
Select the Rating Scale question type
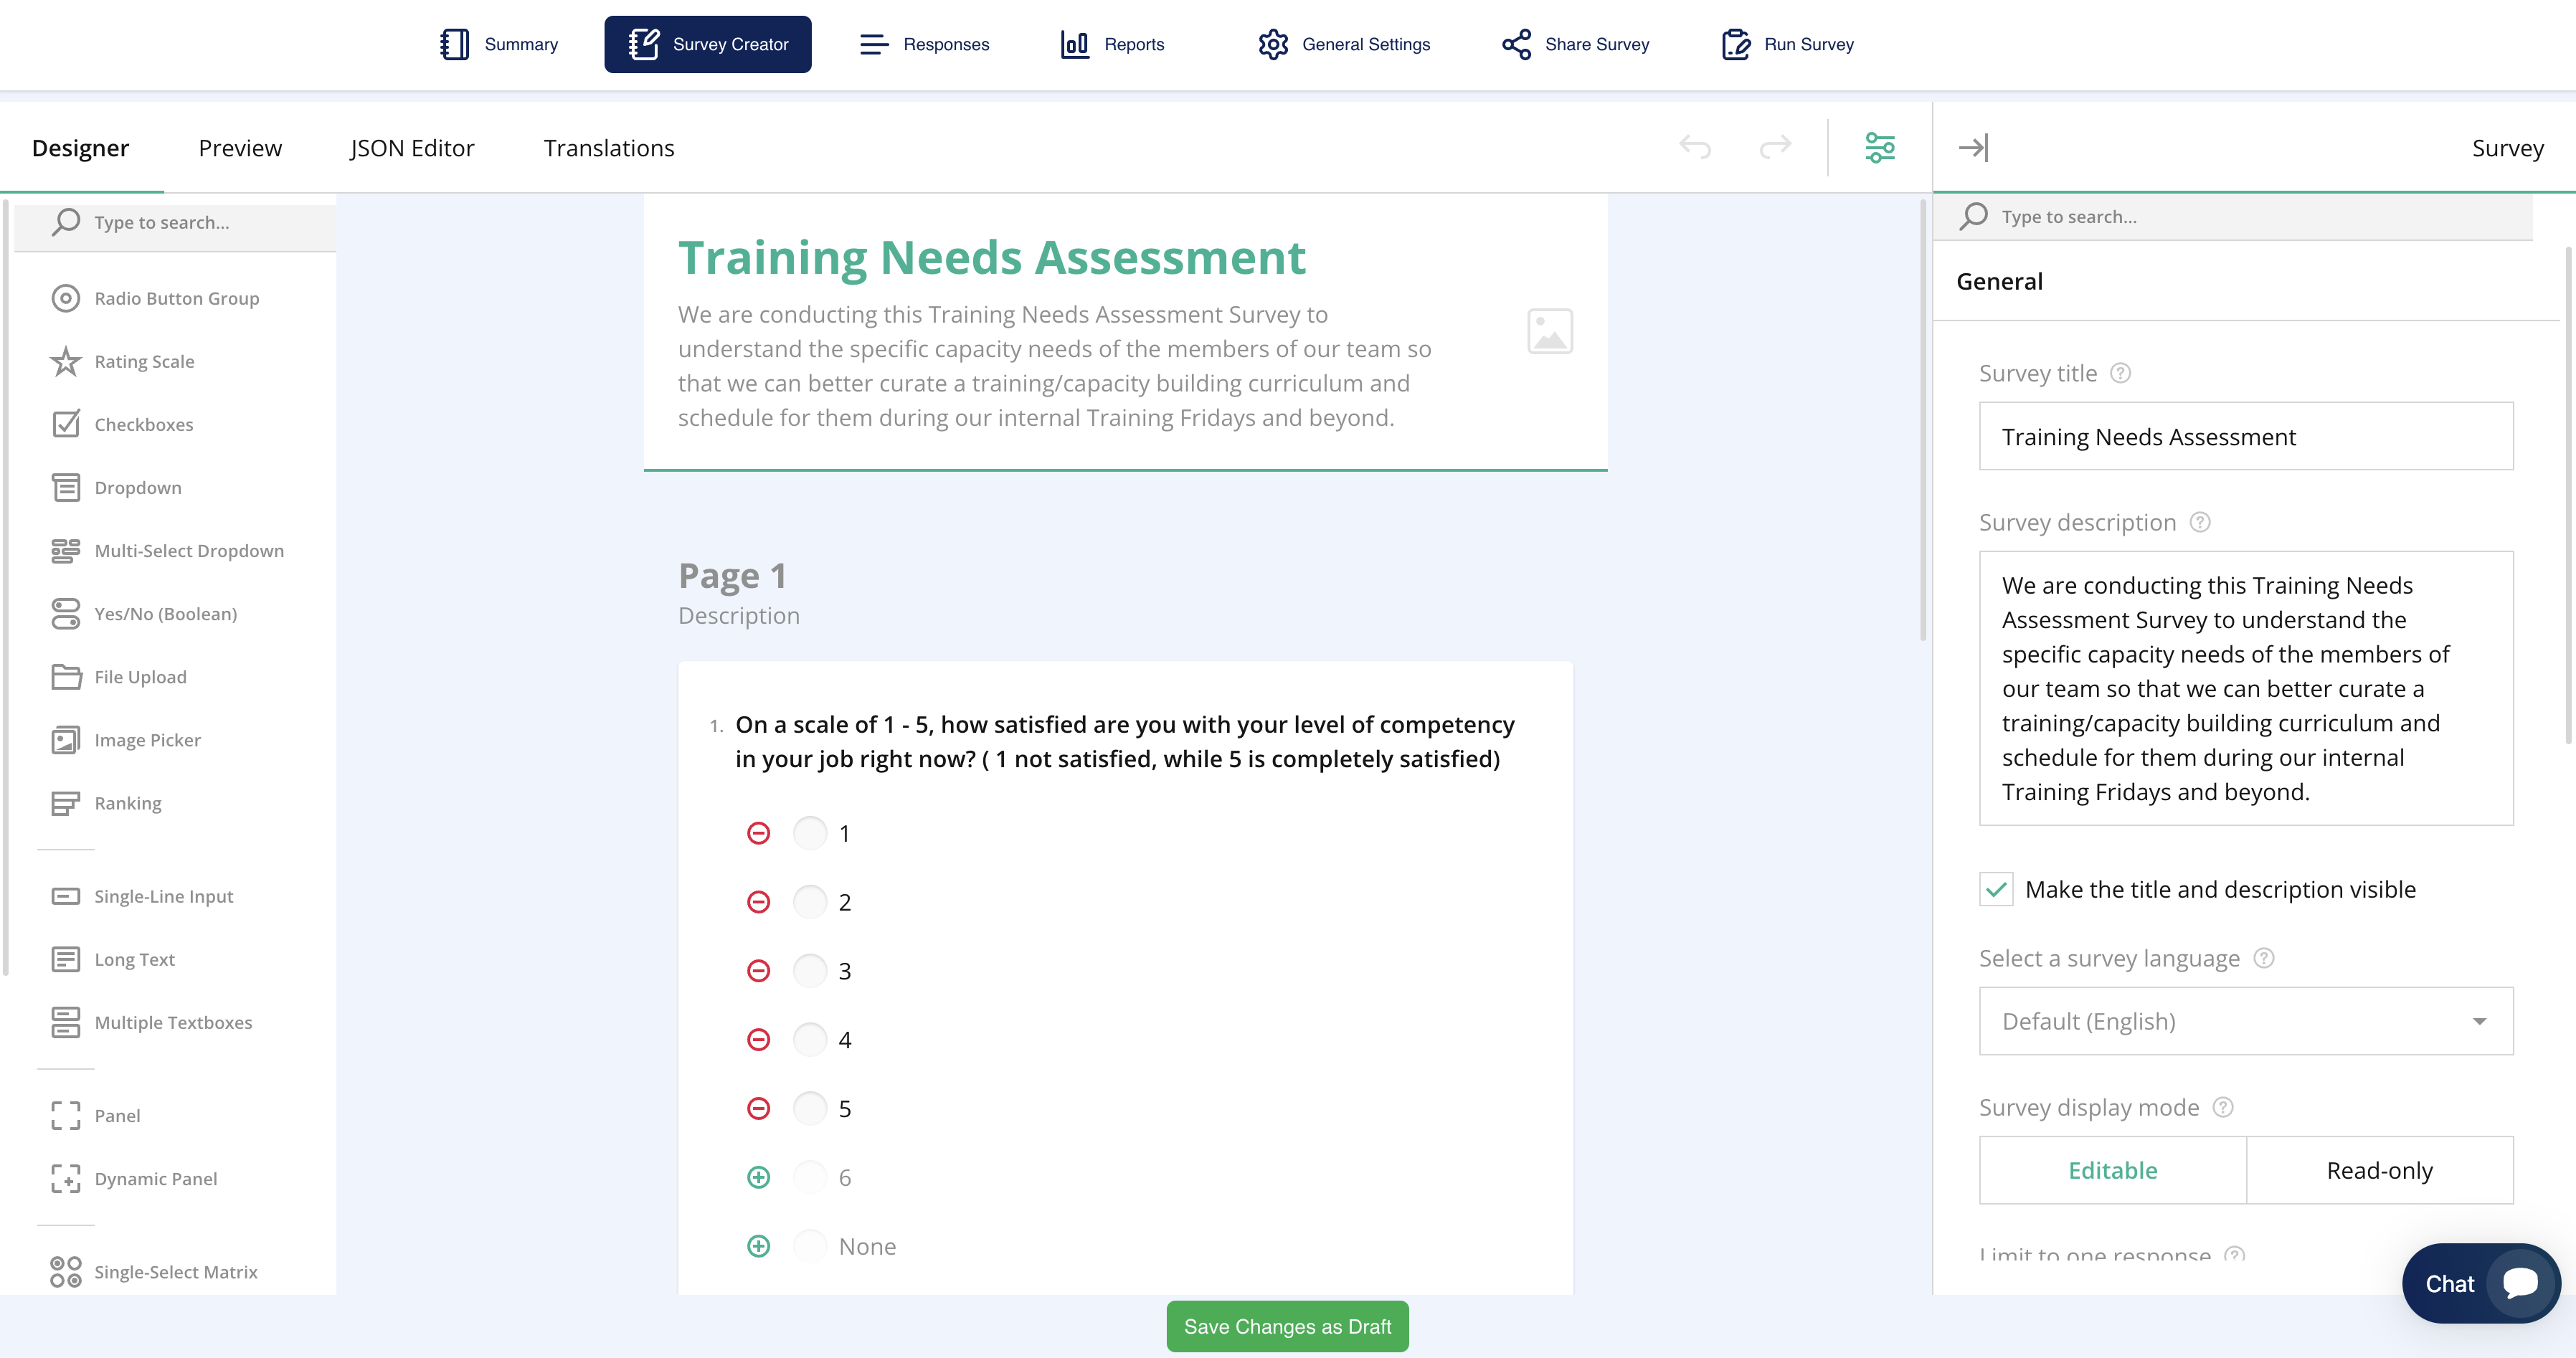pos(144,361)
